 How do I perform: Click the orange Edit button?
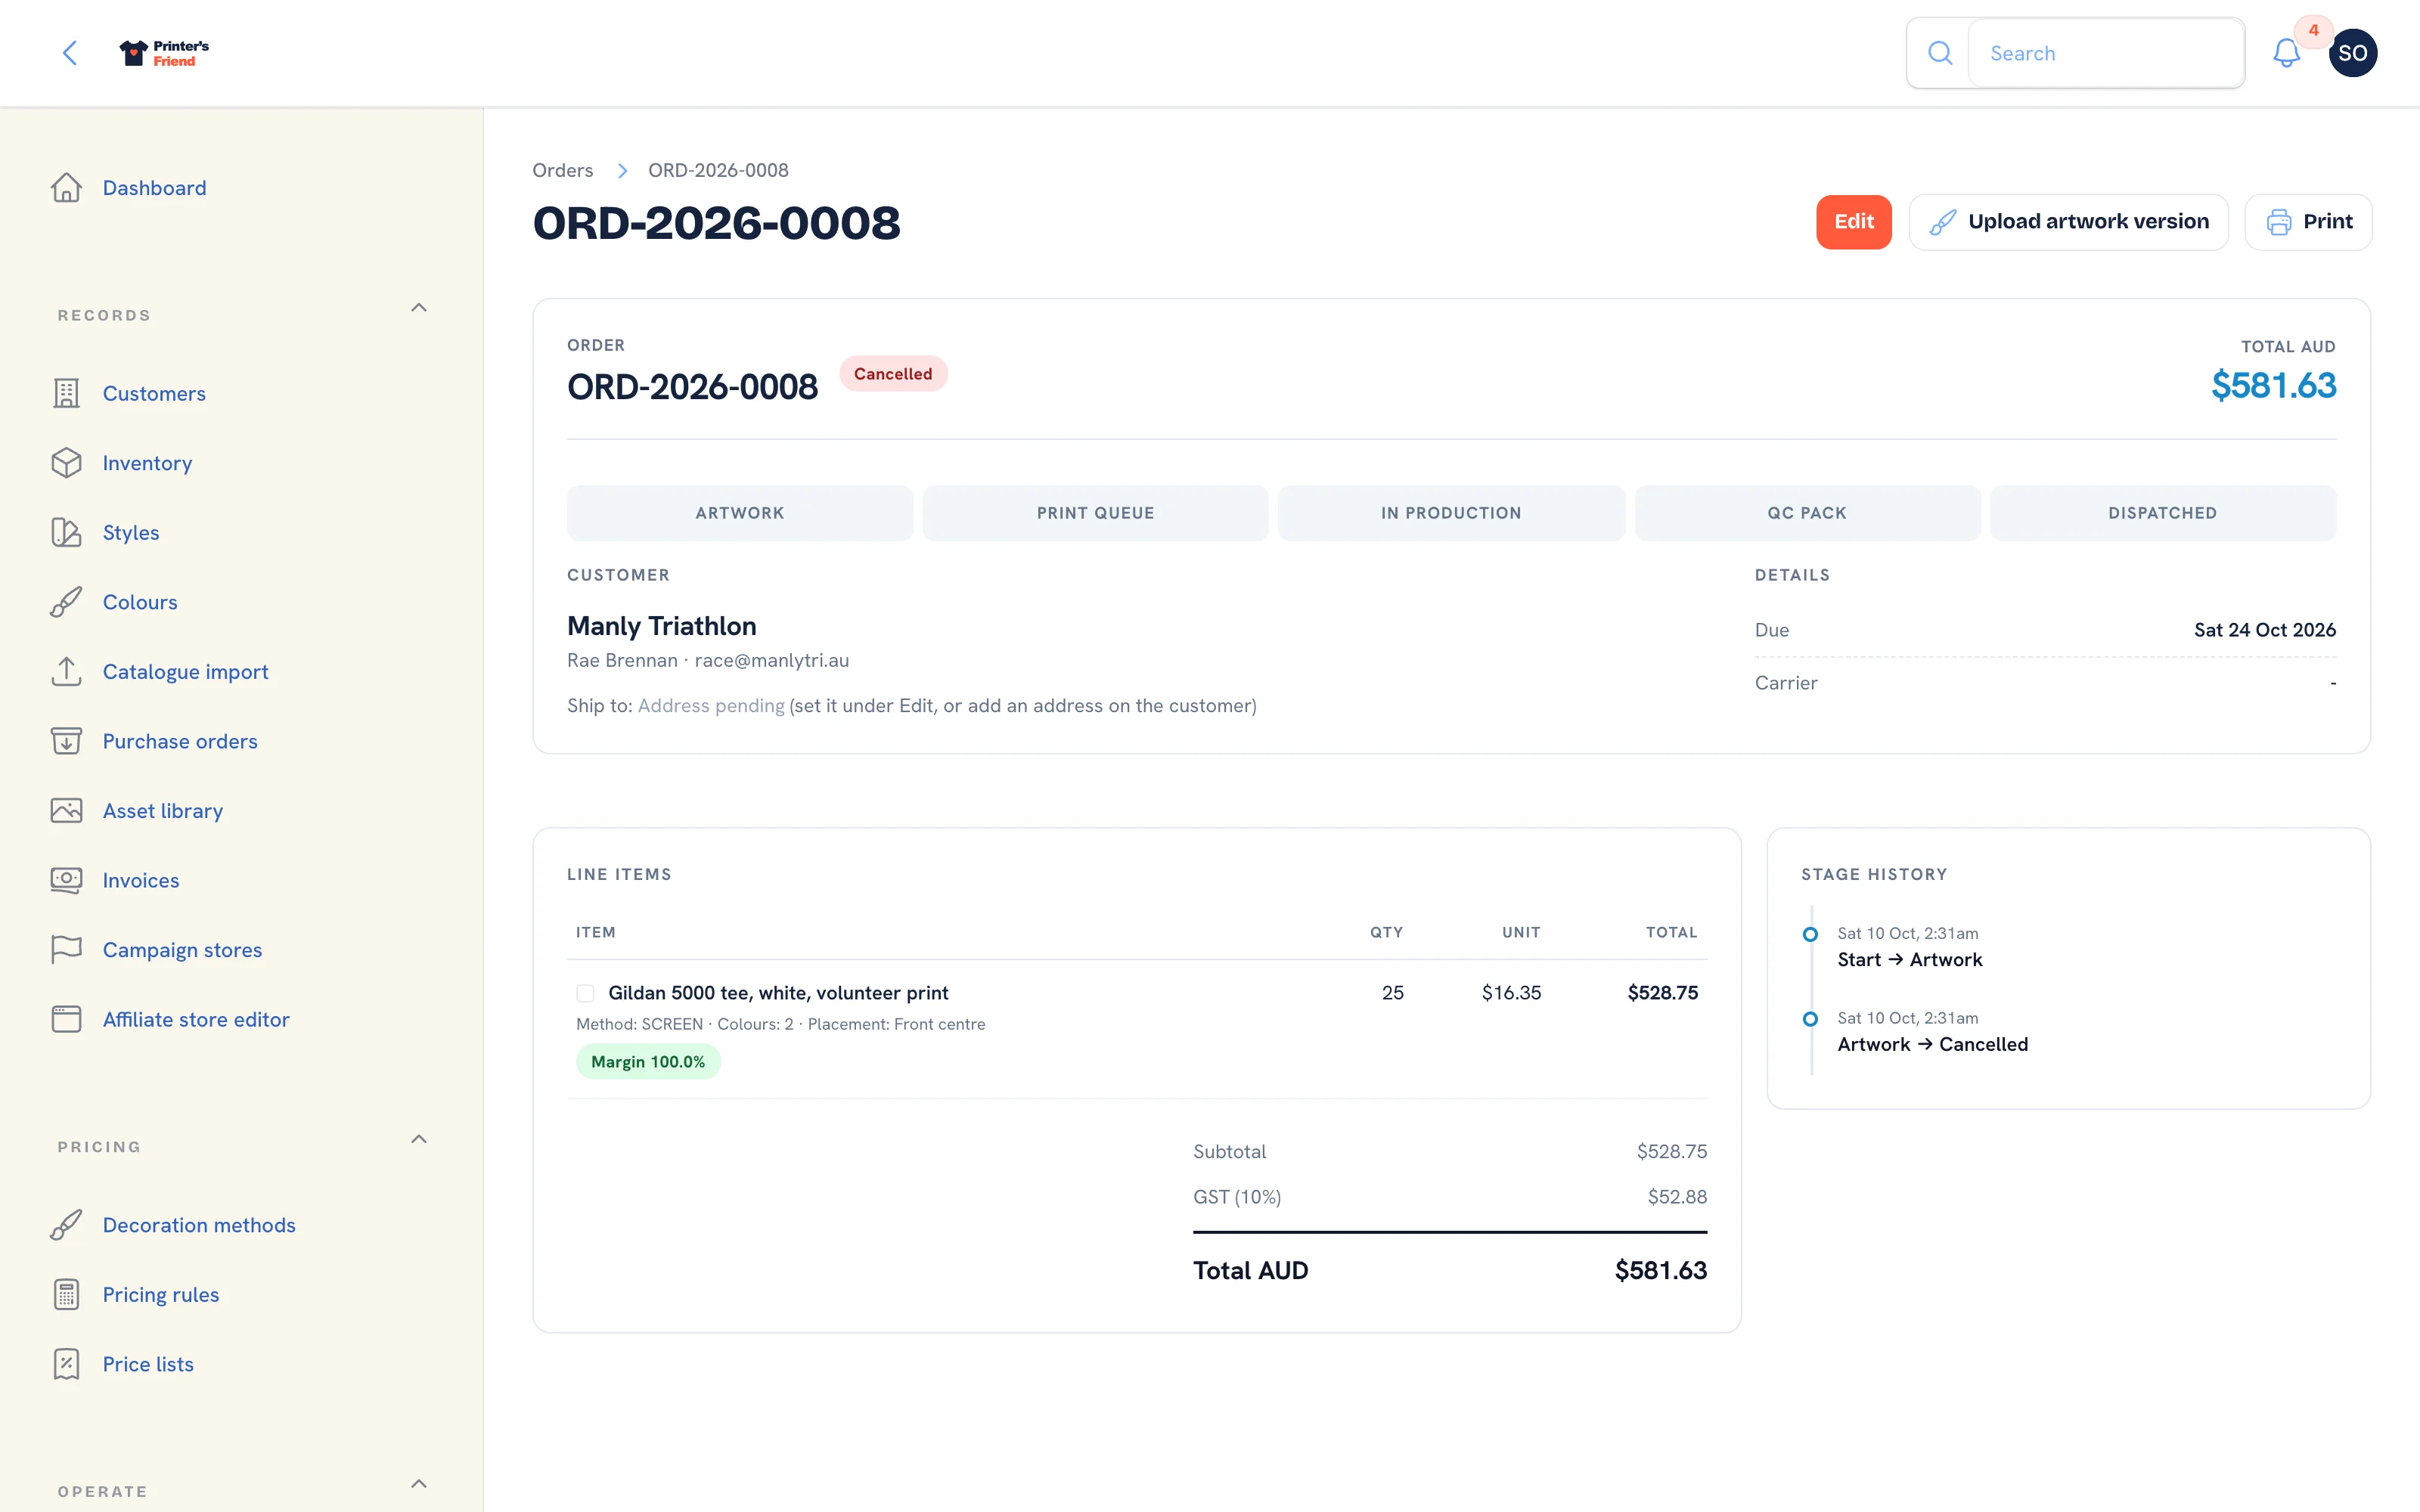(x=1853, y=222)
